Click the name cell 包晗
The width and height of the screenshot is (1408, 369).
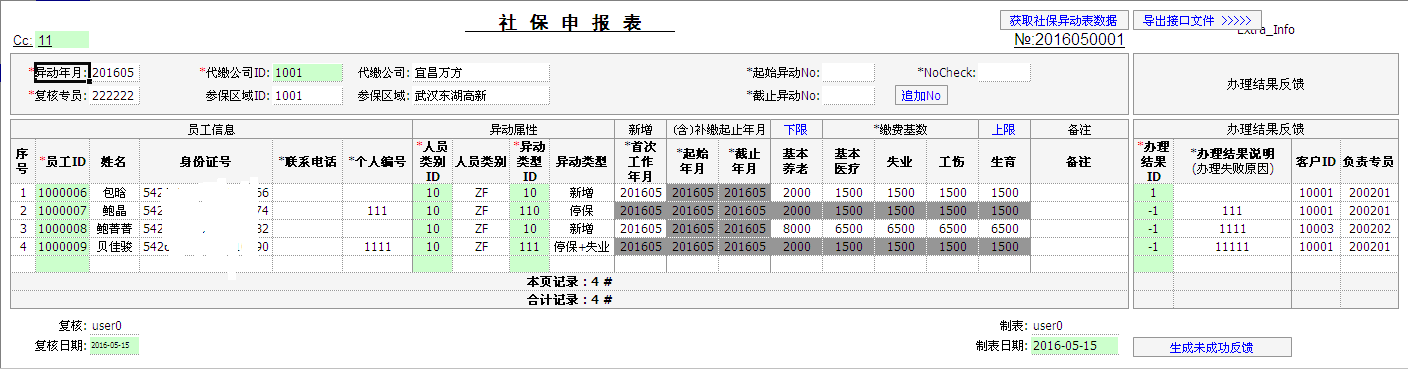115,193
